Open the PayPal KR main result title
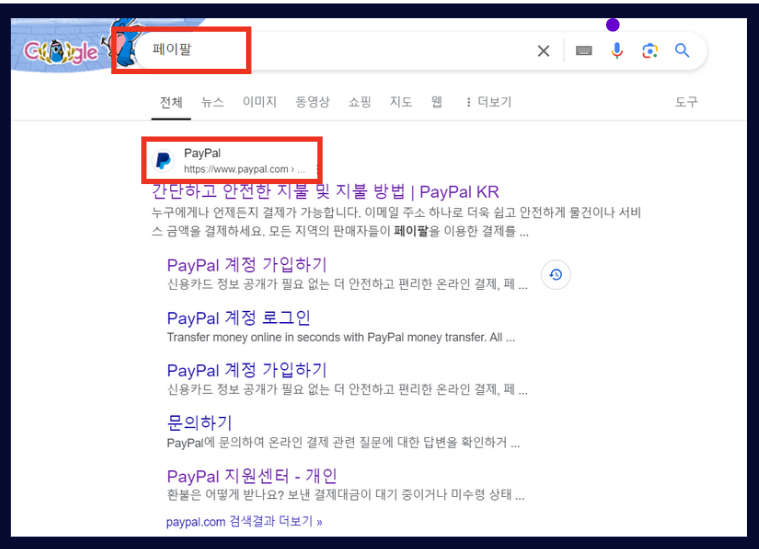This screenshot has width=759, height=549. 325,192
